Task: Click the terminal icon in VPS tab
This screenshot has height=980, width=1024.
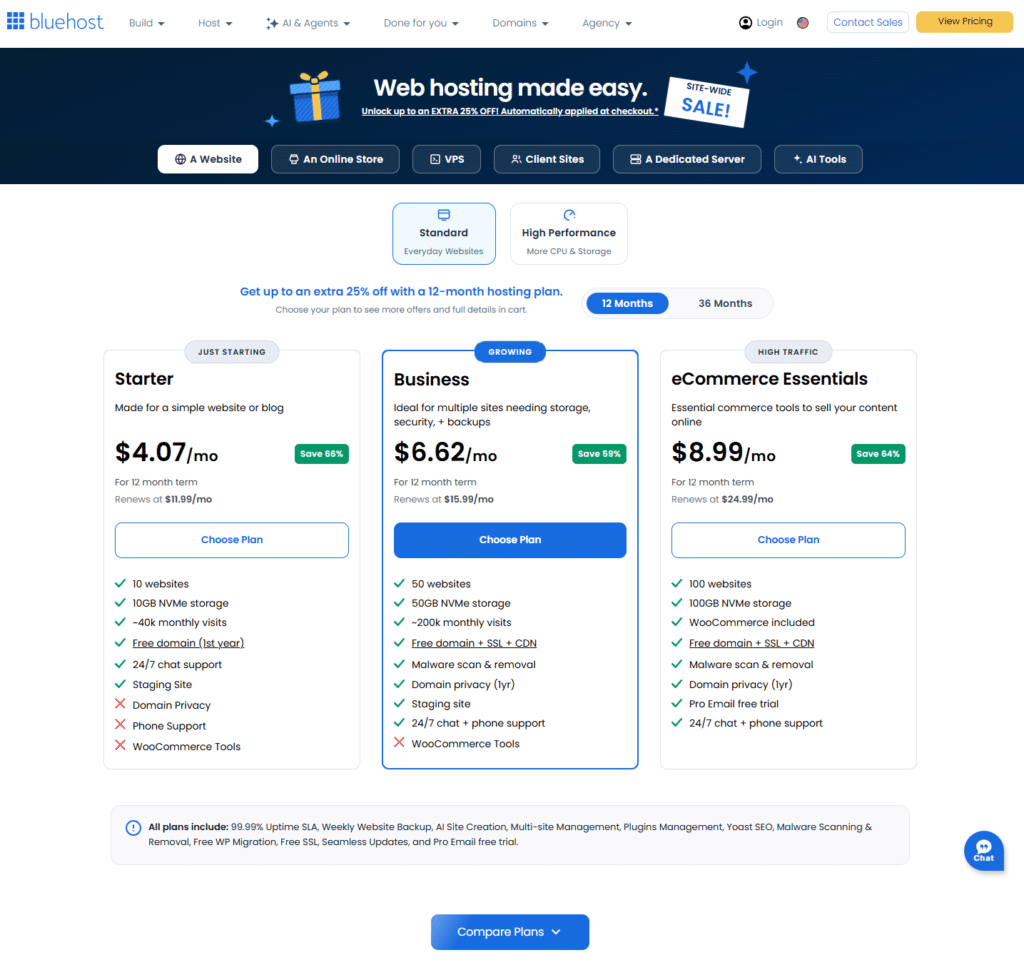Action: [435, 159]
